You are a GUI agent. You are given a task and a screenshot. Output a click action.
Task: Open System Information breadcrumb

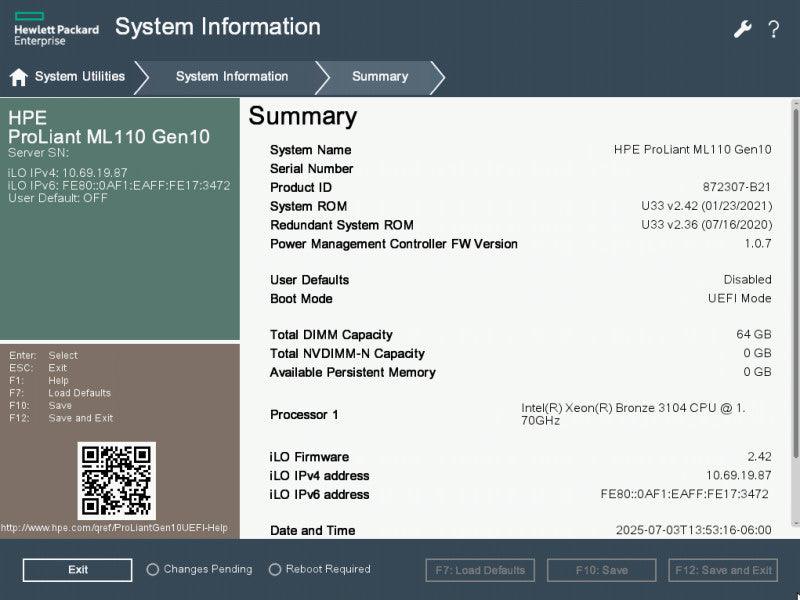click(x=232, y=77)
